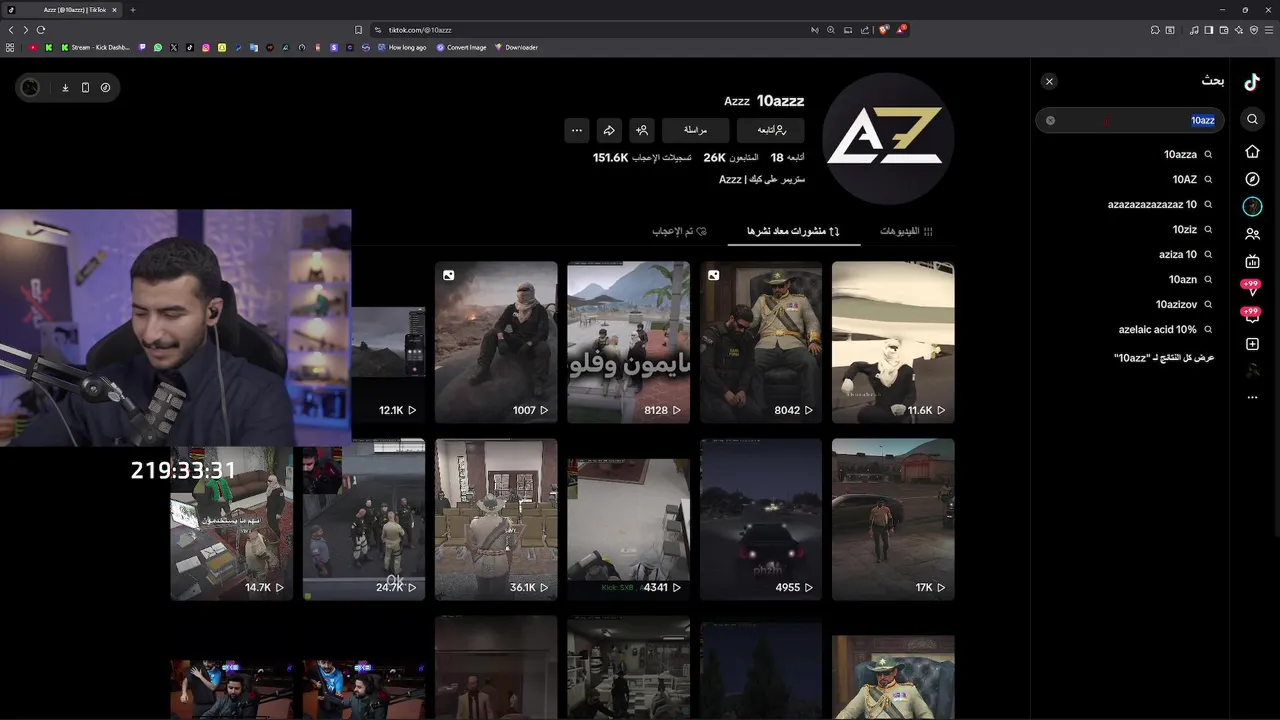Click the Follow button on the profile
Screen dimensions: 1280x720
tap(770, 130)
